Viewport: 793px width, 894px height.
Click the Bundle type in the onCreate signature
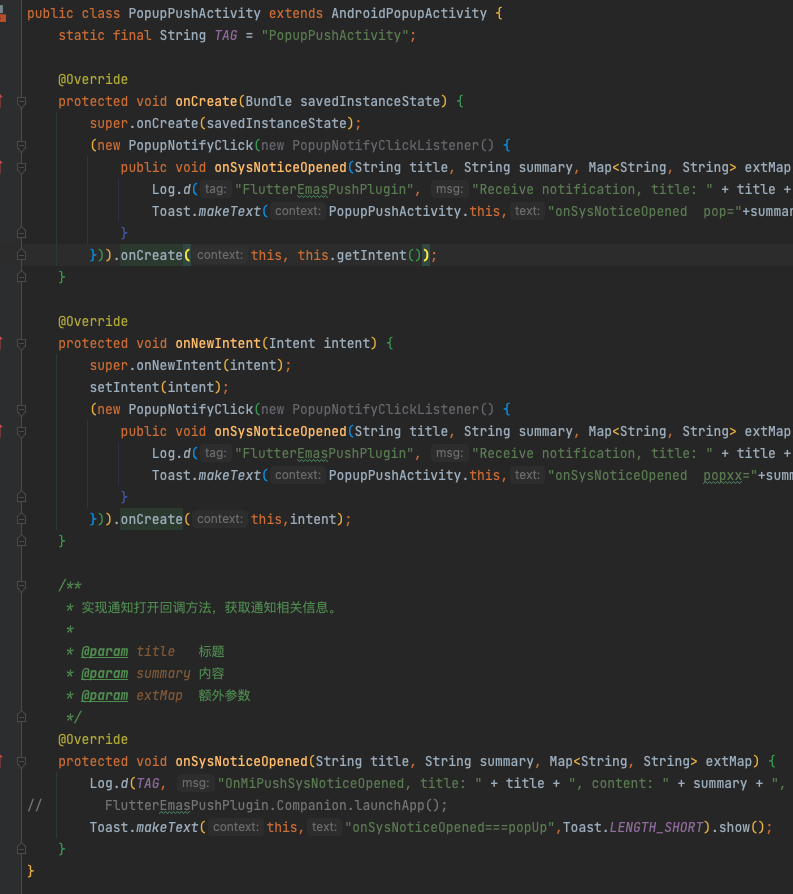[x=269, y=101]
